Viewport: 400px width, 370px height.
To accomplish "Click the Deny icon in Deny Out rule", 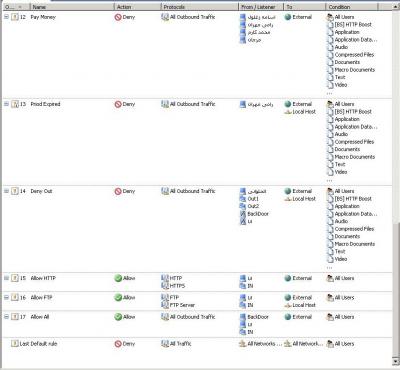I will coord(118,191).
